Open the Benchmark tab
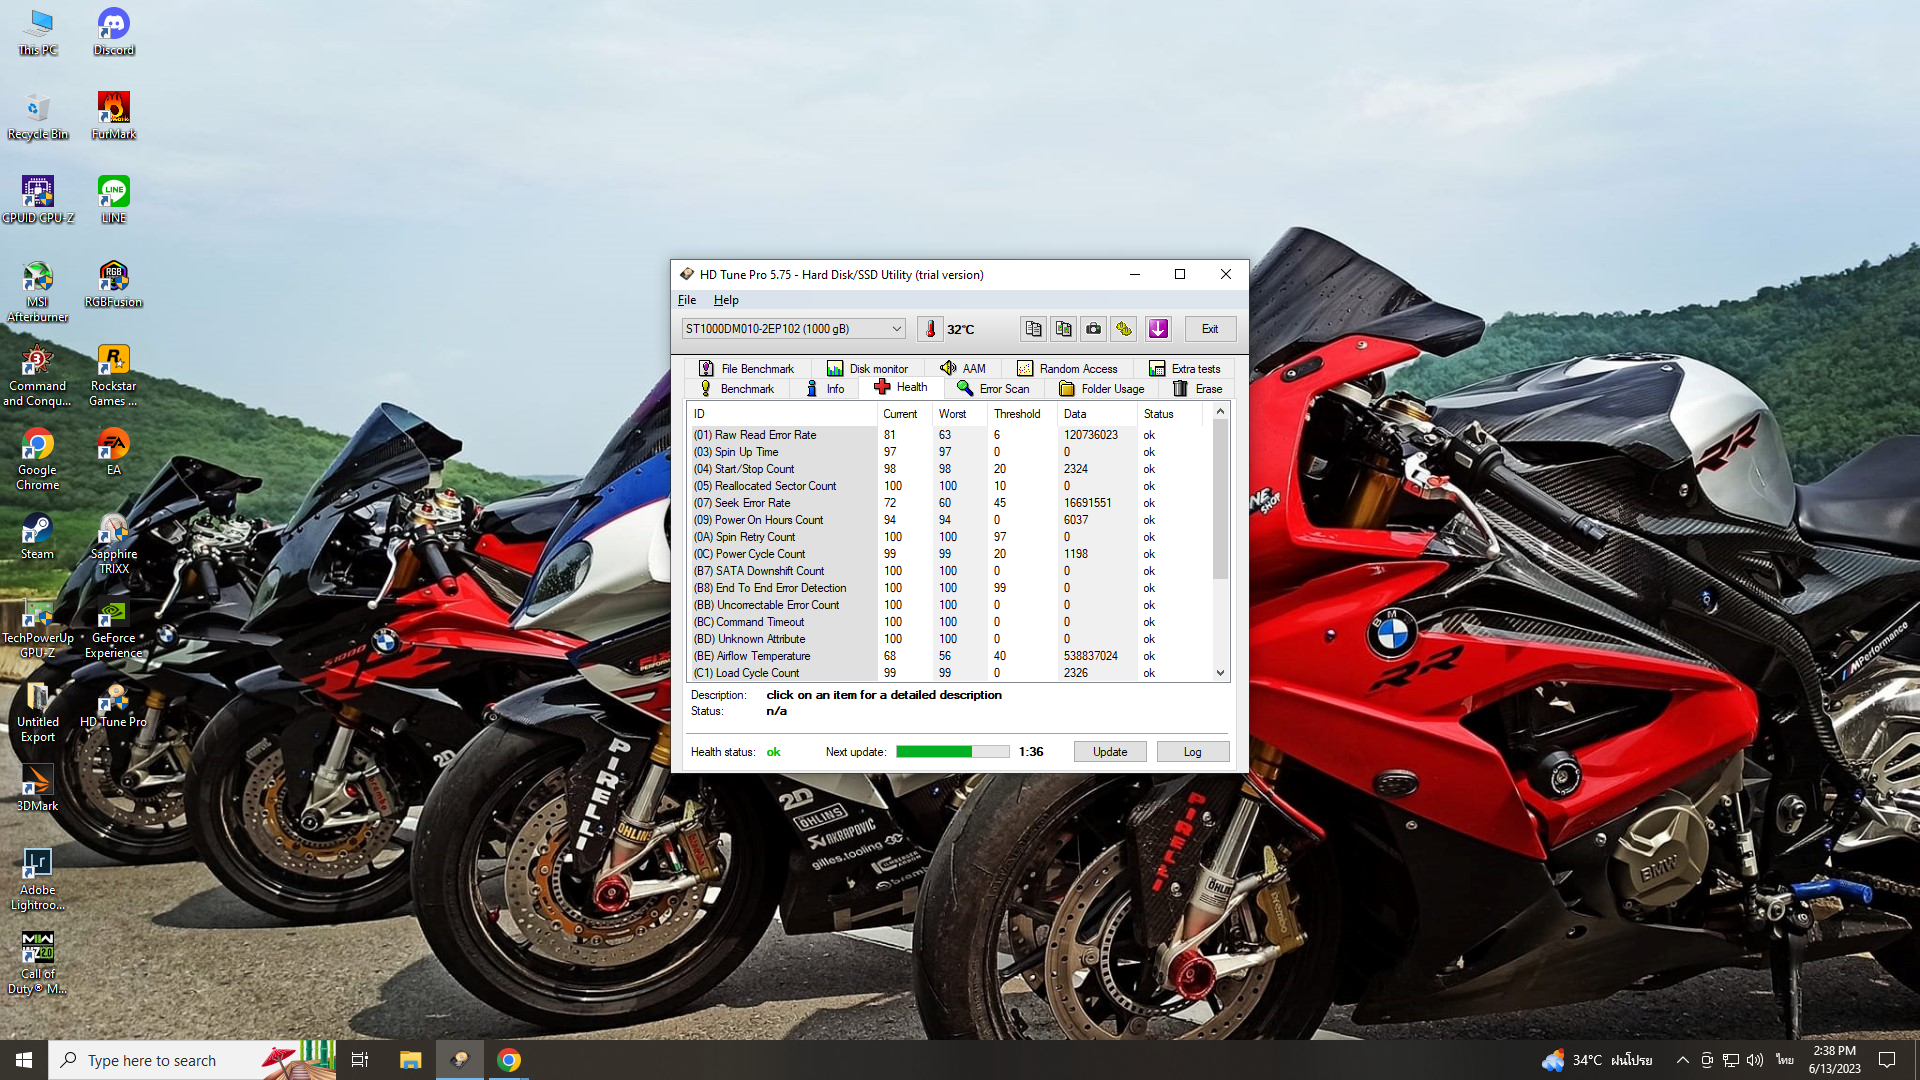The width and height of the screenshot is (1920, 1080). pyautogui.click(x=737, y=389)
